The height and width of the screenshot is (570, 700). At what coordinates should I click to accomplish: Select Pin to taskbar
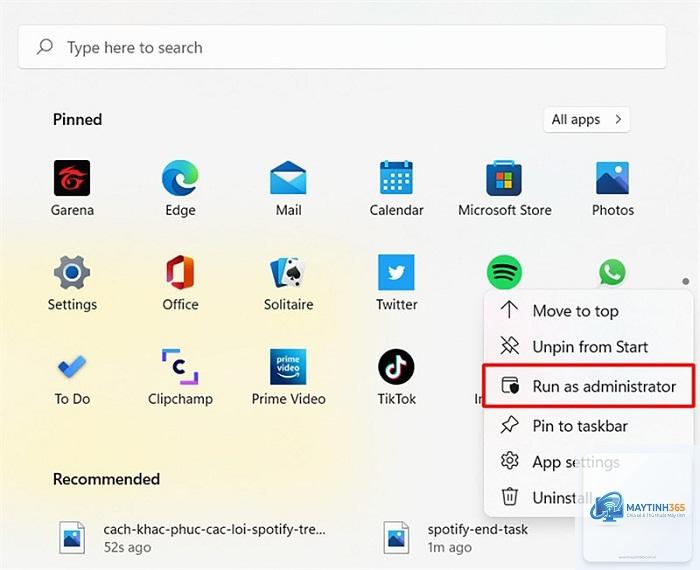pyautogui.click(x=588, y=426)
